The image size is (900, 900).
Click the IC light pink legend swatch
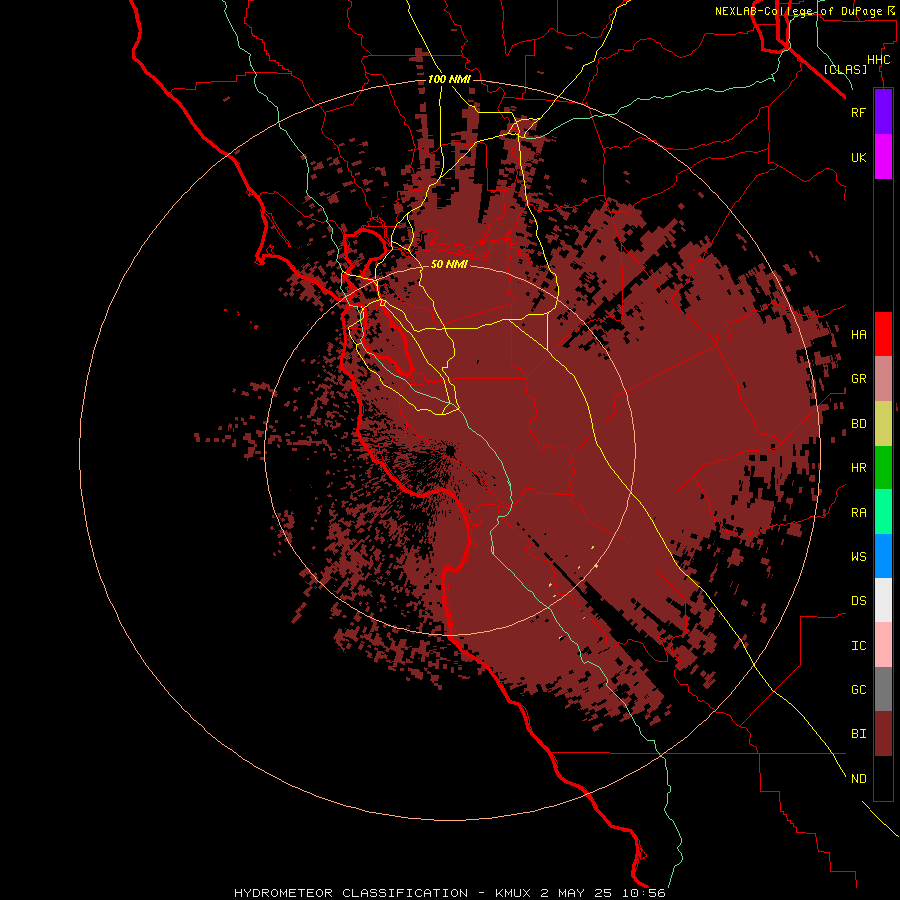(883, 645)
